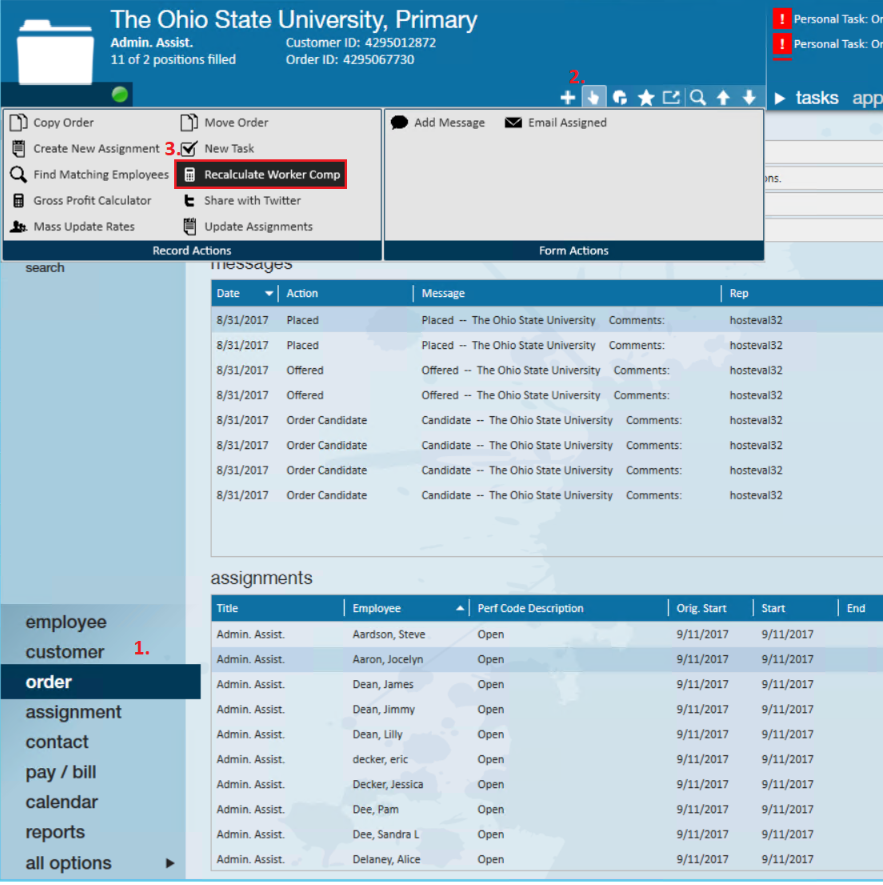Click Perf Code Description column header

click(530, 608)
